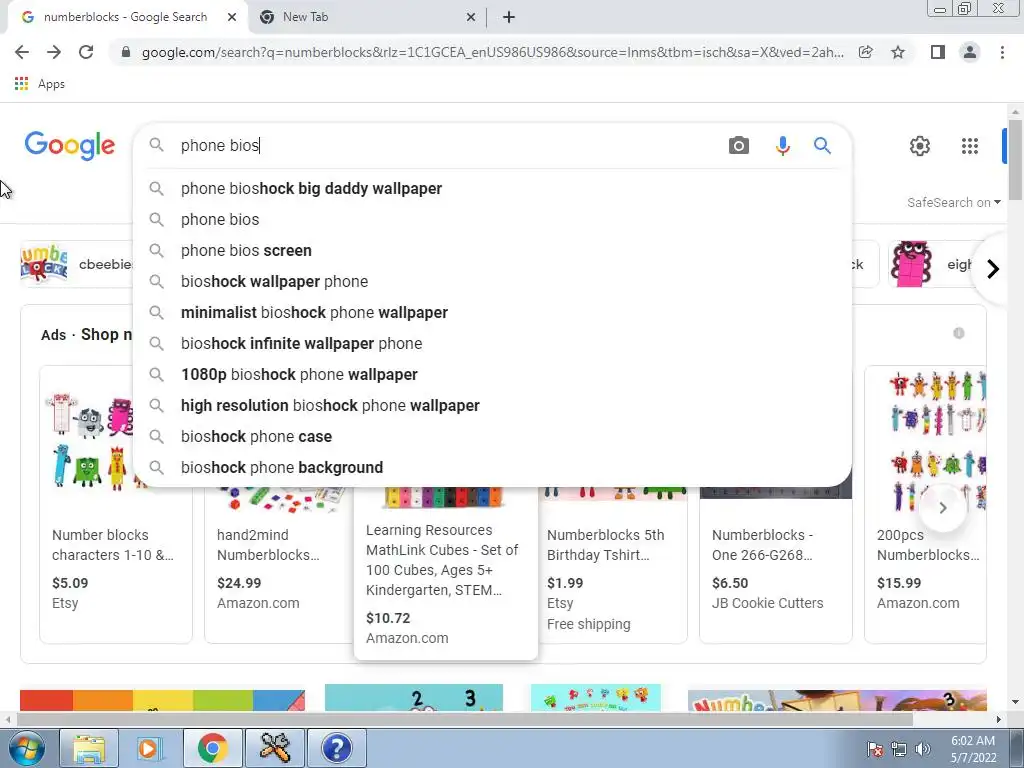
Task: Open the tools app in taskbar
Action: pos(274,748)
